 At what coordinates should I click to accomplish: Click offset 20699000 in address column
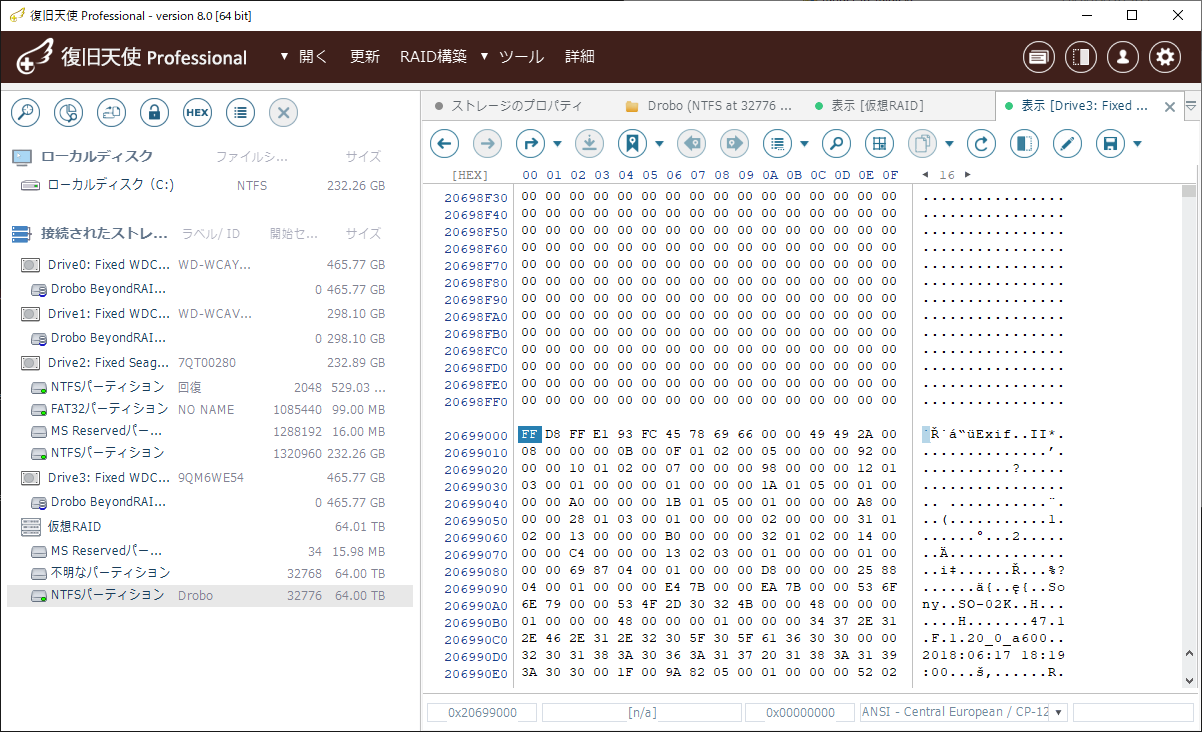[x=476, y=436]
